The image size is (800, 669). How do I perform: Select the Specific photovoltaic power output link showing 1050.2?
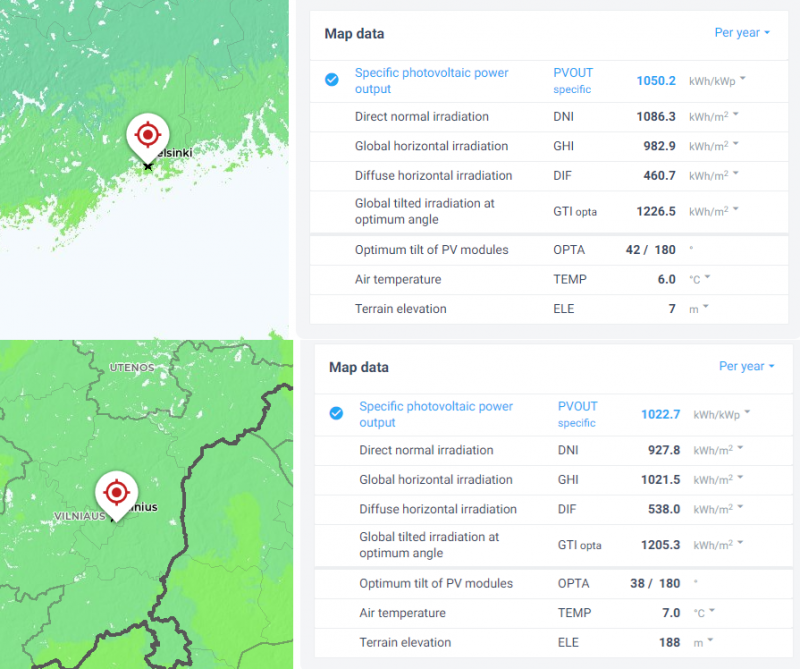click(431, 81)
